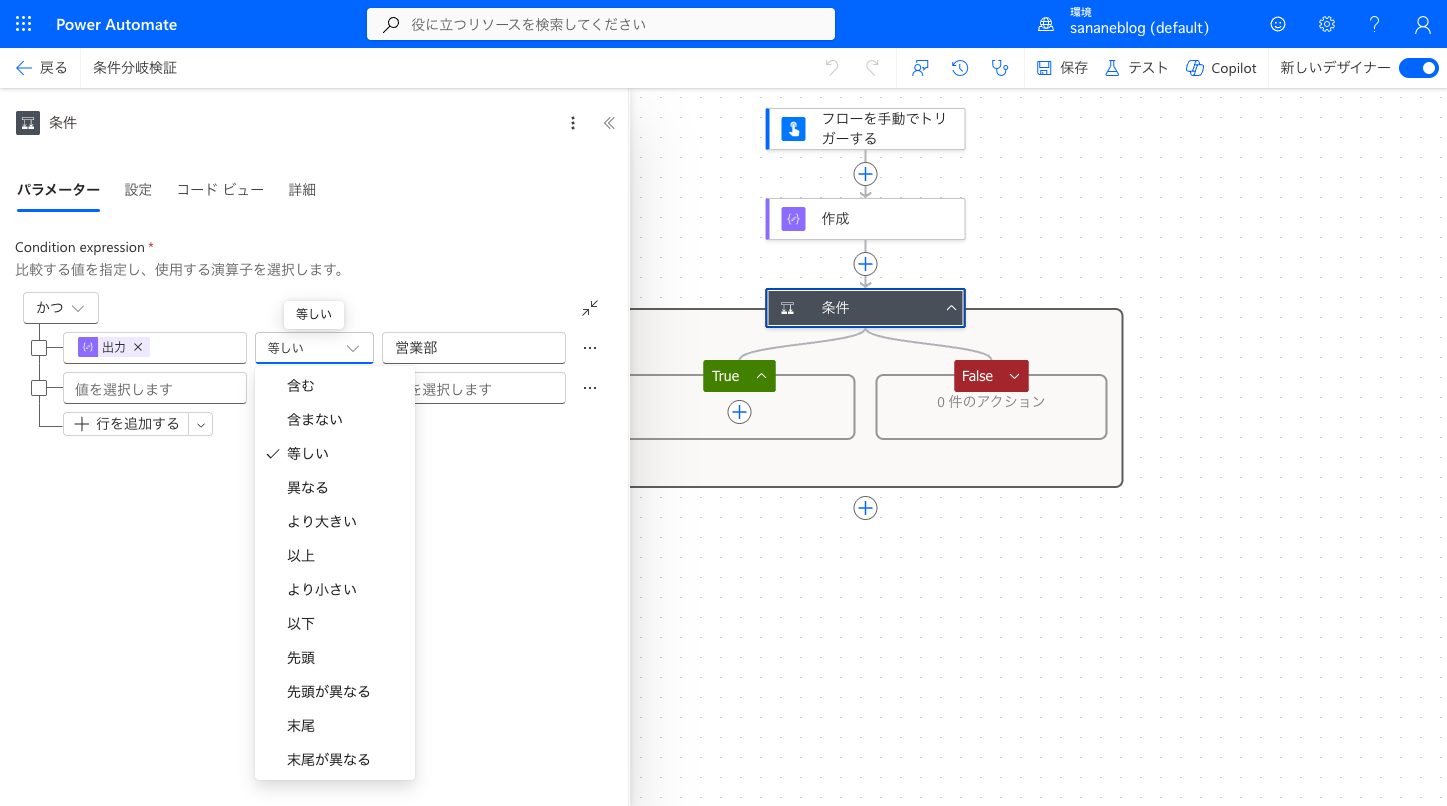Click the 営業部 value input field
Screen dimensions: 1447x806
pyautogui.click(x=474, y=348)
